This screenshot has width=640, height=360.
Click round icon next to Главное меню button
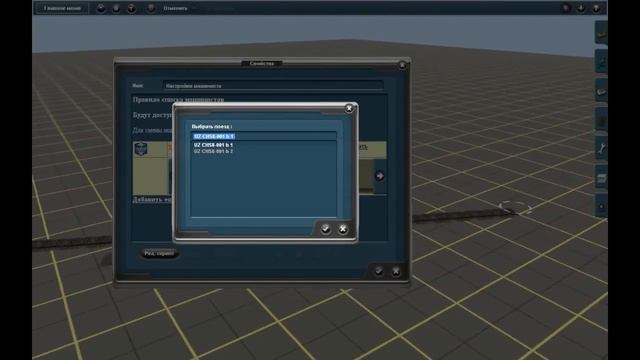101,8
